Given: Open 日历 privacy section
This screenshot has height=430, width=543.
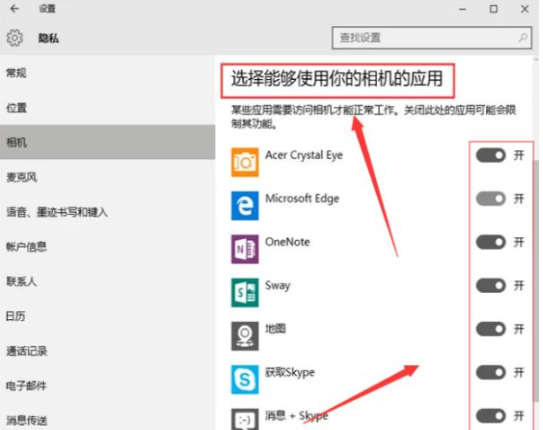Looking at the screenshot, I should 107,316.
